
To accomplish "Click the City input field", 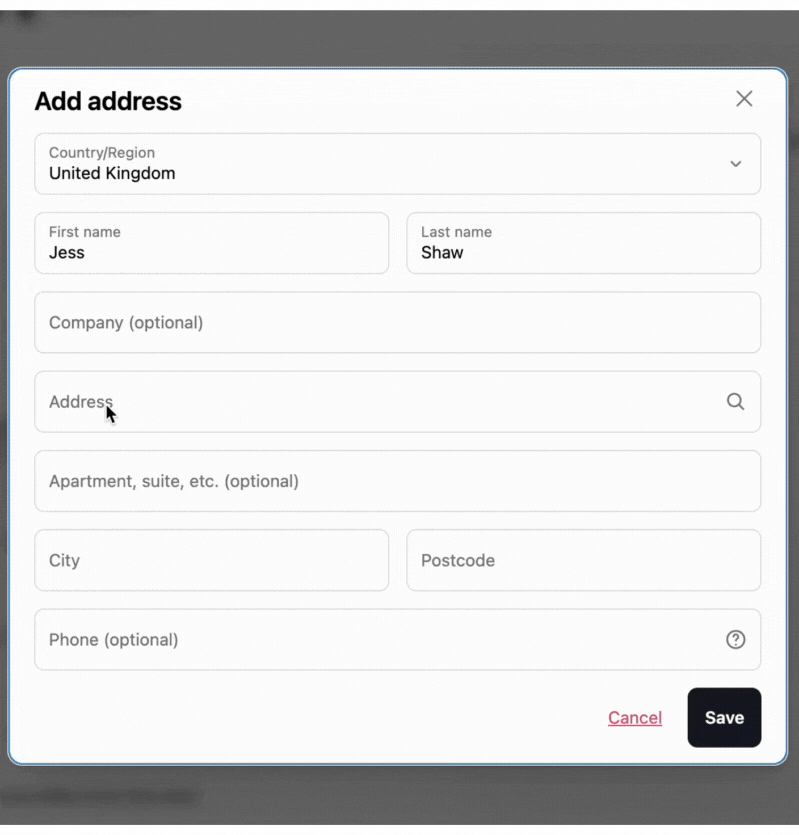I will [211, 560].
